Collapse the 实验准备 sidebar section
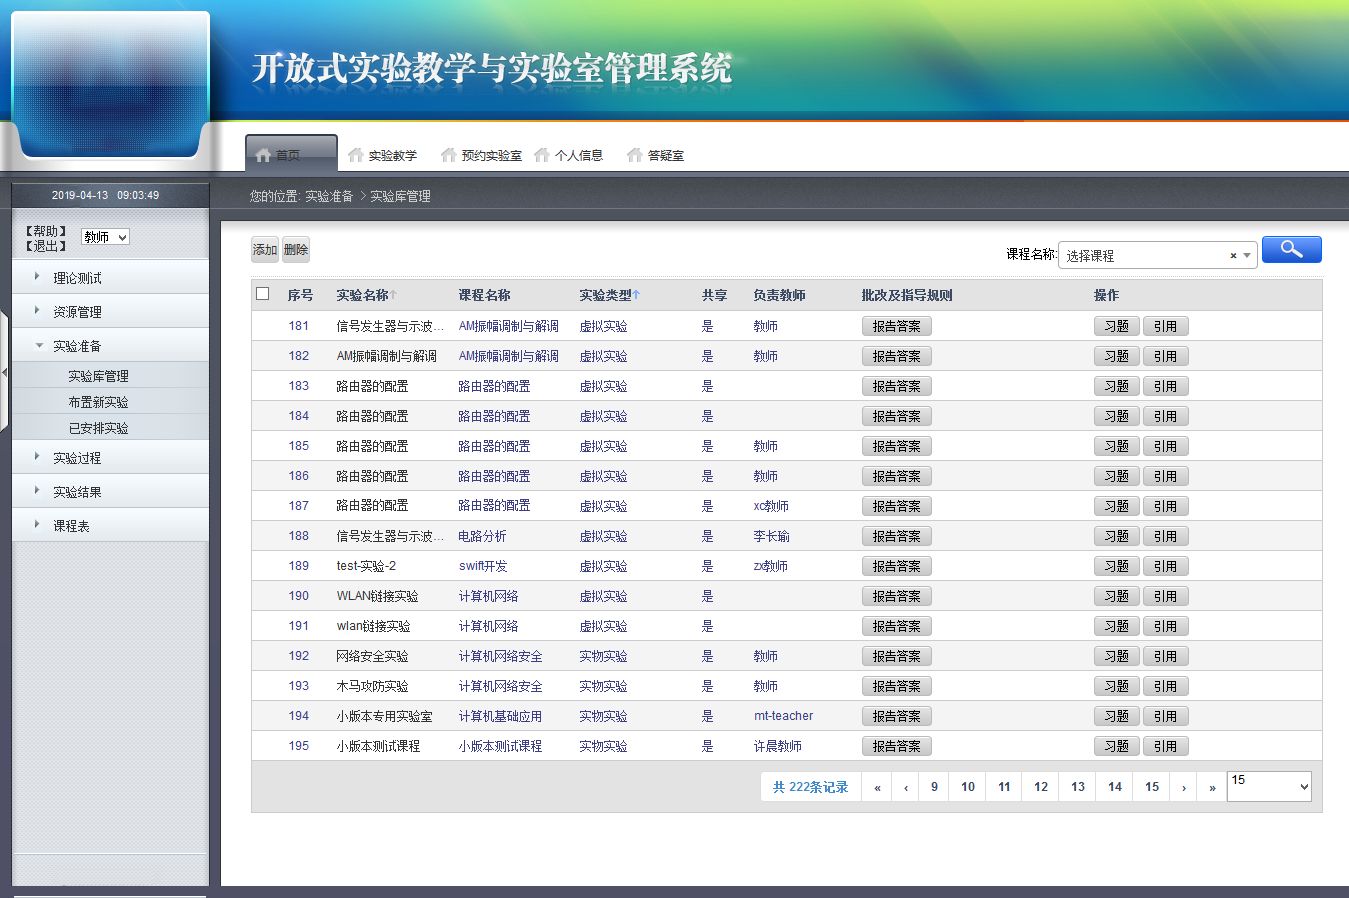 pos(77,346)
